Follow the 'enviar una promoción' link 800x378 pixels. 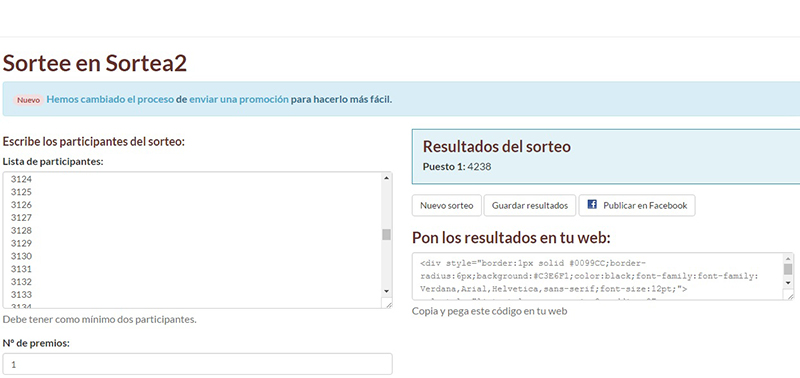coord(239,99)
